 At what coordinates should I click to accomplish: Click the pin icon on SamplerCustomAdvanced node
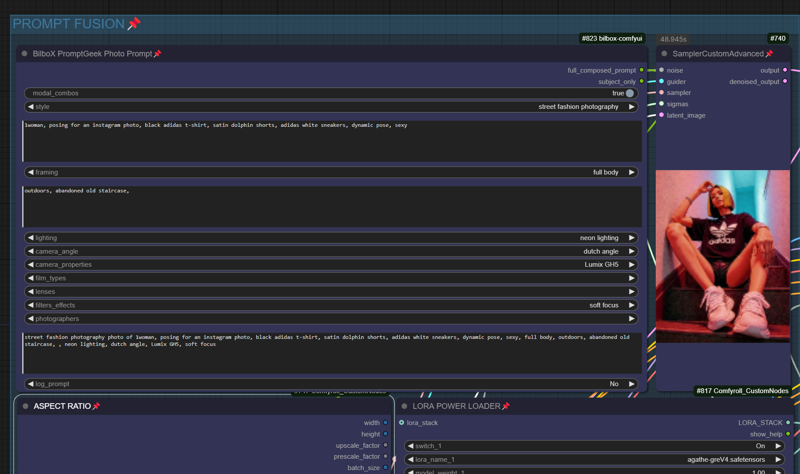click(x=769, y=54)
